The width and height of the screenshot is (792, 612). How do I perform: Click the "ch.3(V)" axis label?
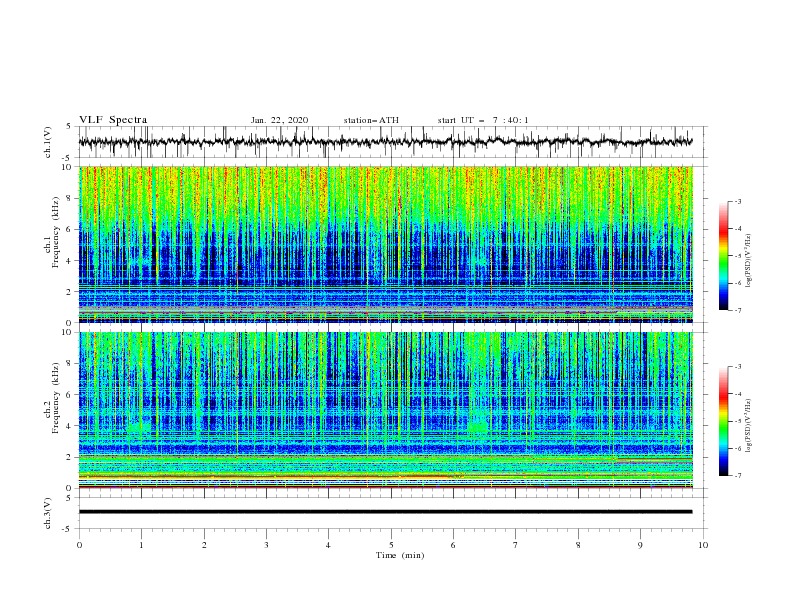pyautogui.click(x=48, y=513)
